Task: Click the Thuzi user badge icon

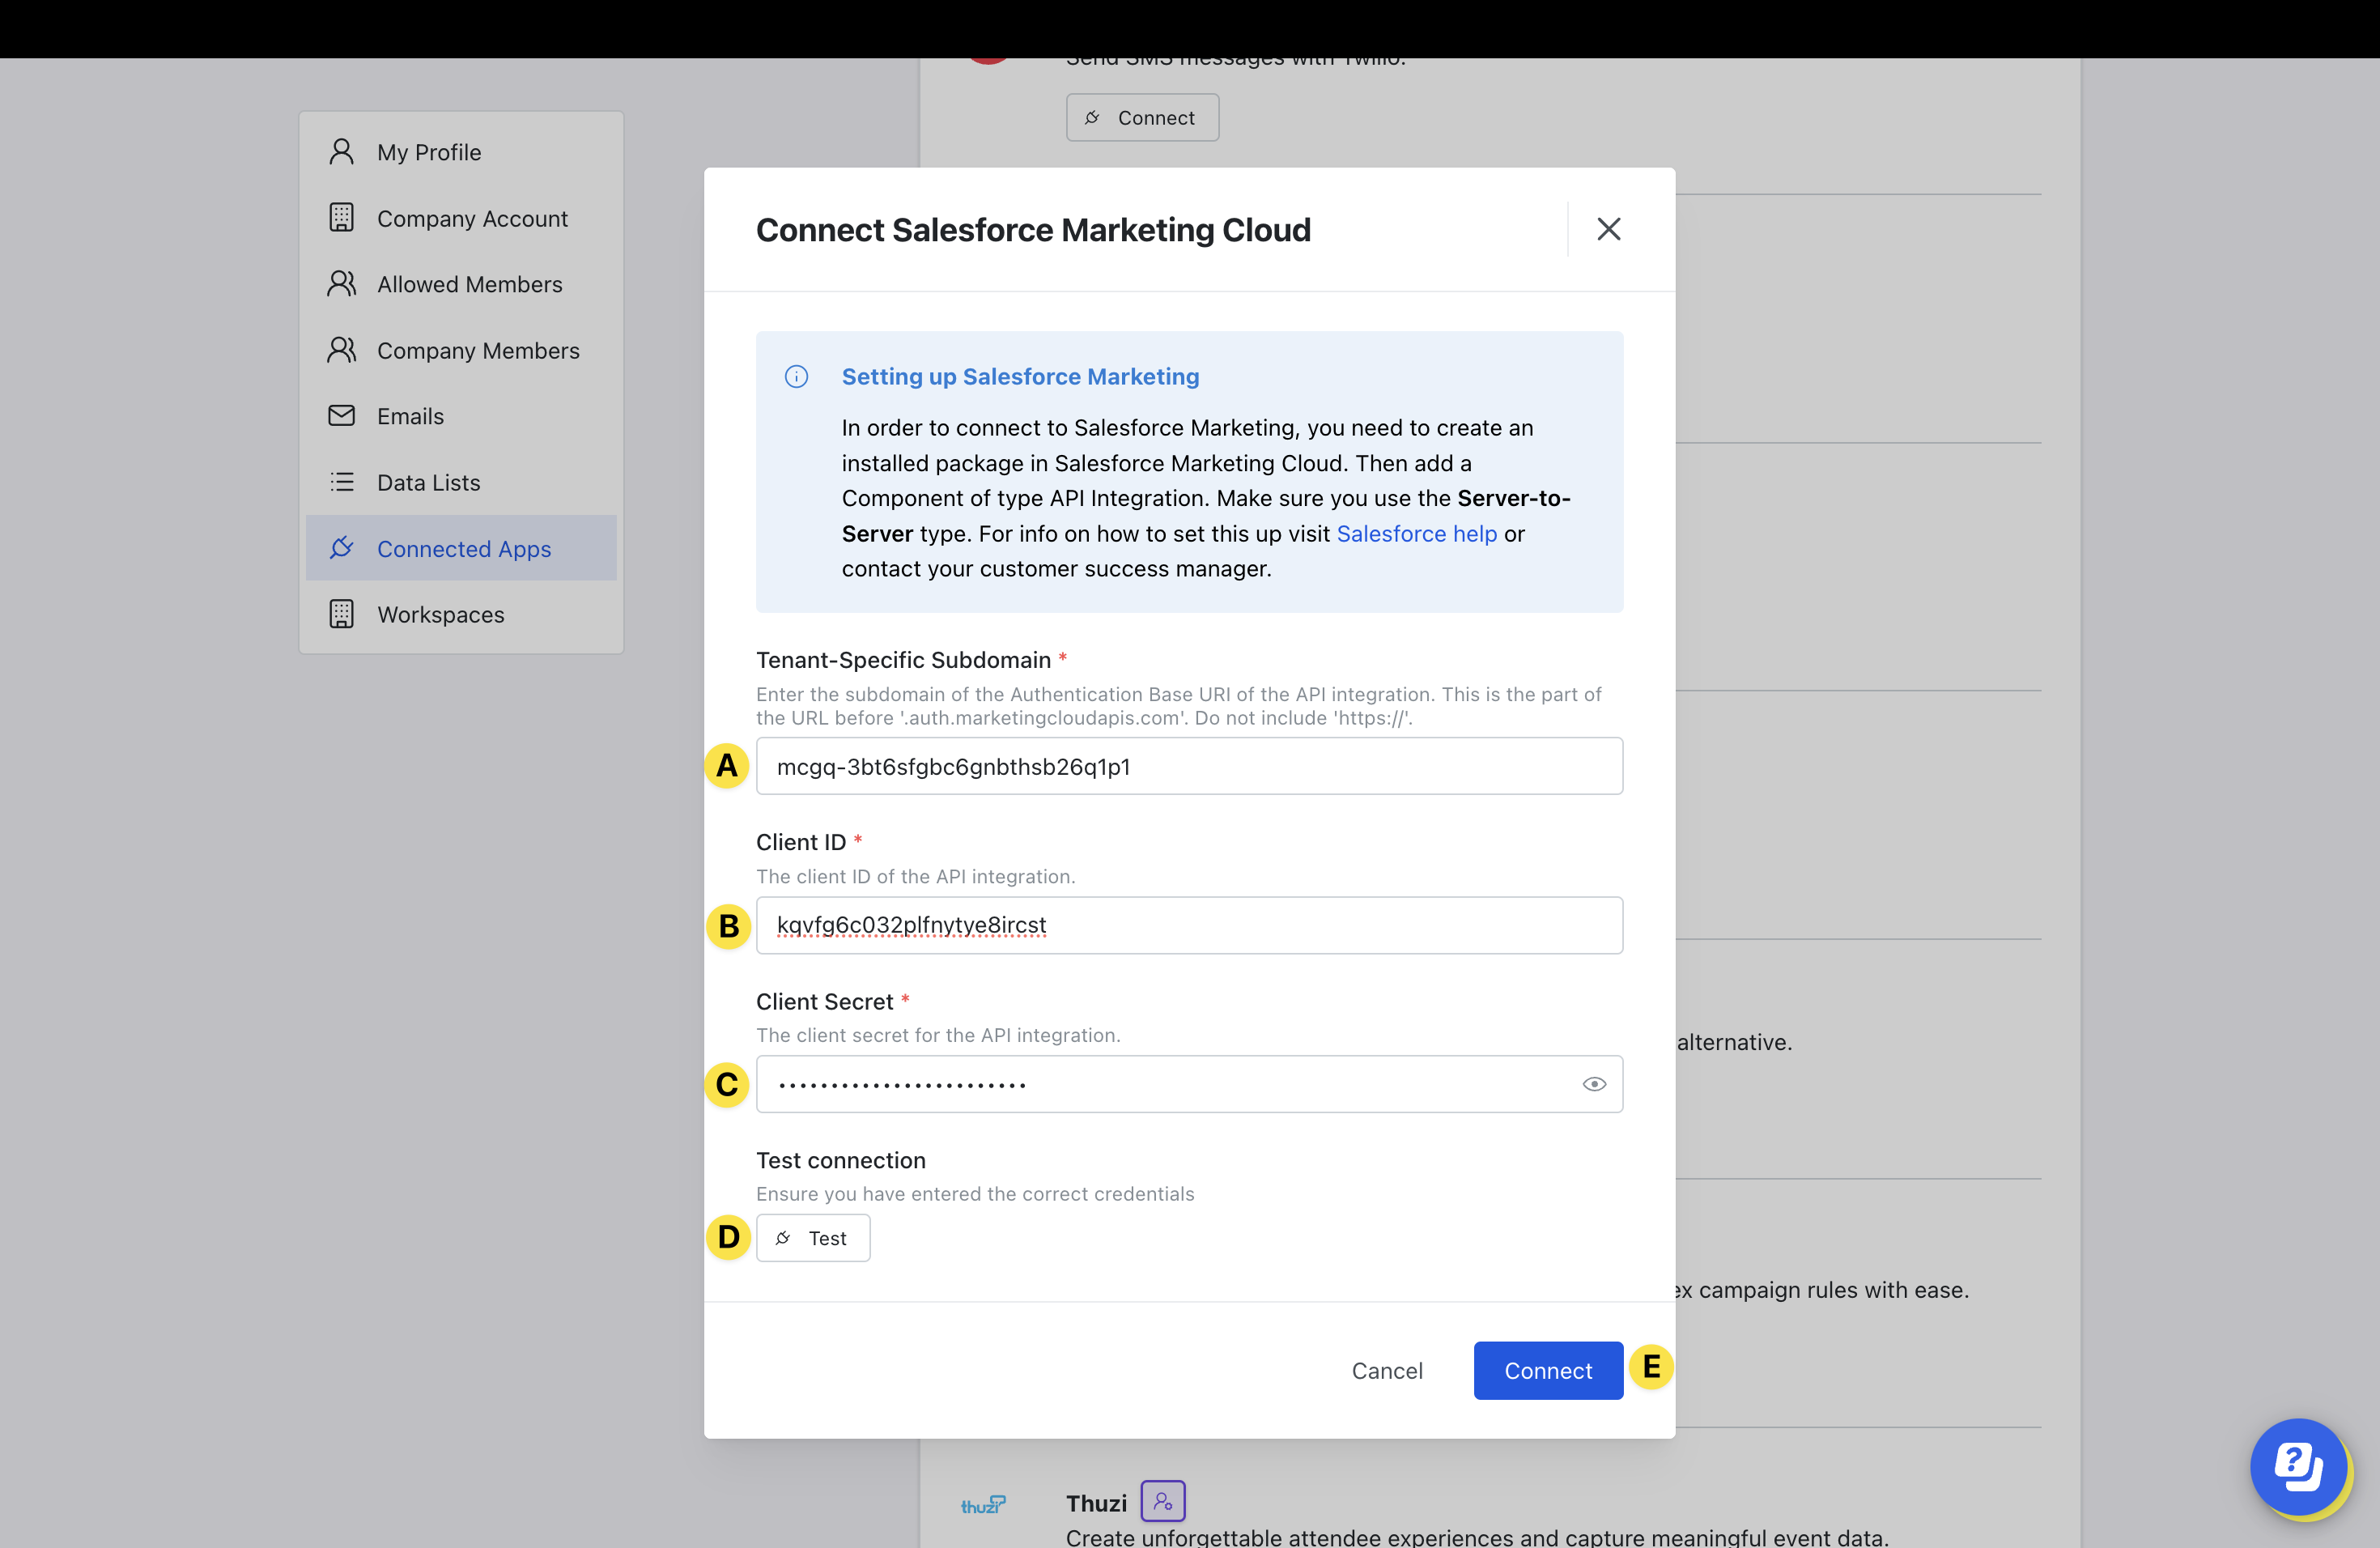Action: pos(1162,1501)
